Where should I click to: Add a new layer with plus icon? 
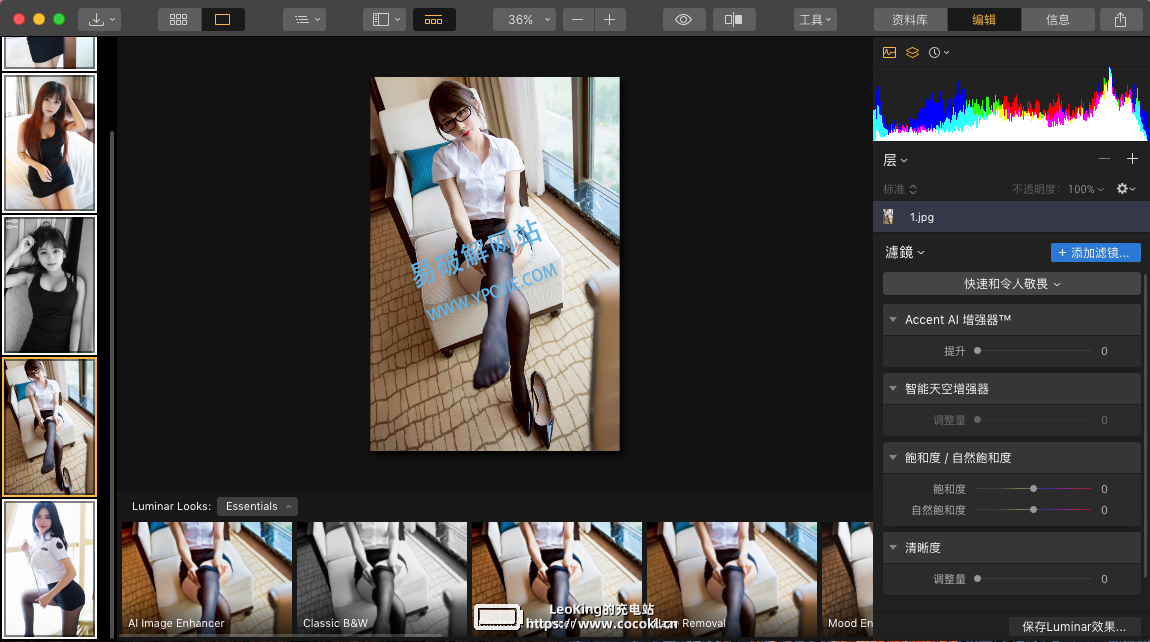(1132, 159)
